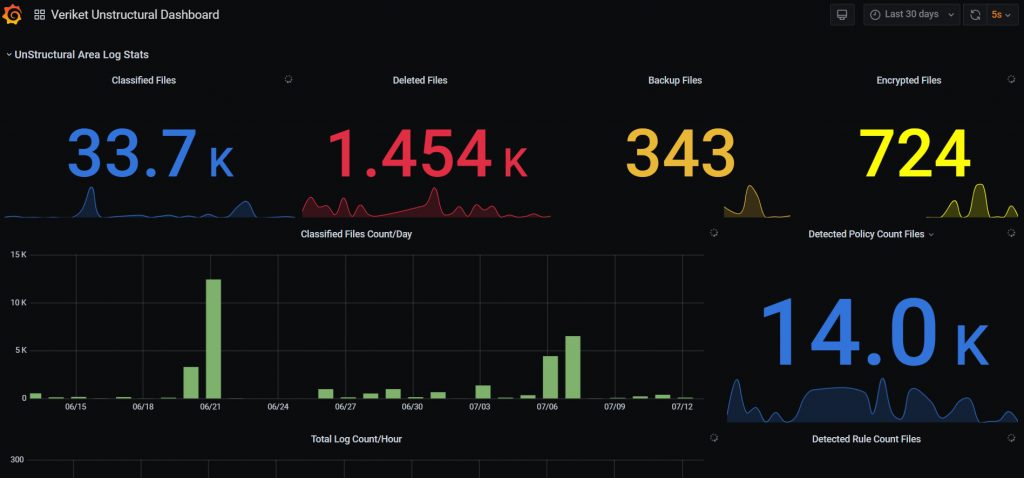This screenshot has width=1024, height=478.
Task: Click the 14.0 K detected policy value
Action: click(x=874, y=332)
